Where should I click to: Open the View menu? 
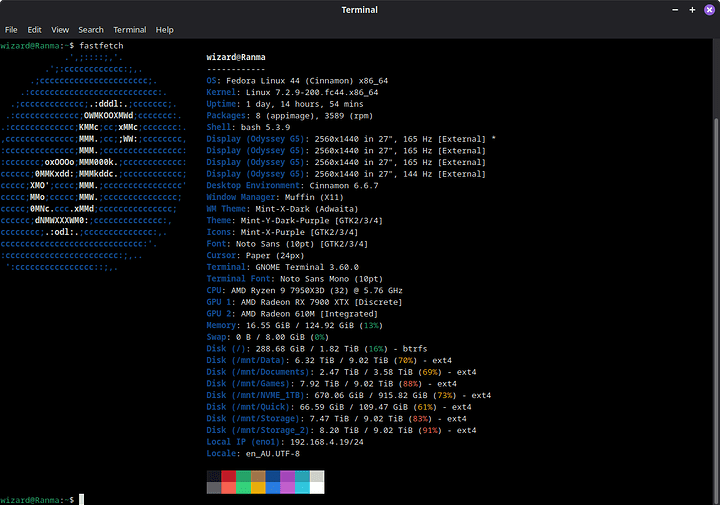(60, 30)
